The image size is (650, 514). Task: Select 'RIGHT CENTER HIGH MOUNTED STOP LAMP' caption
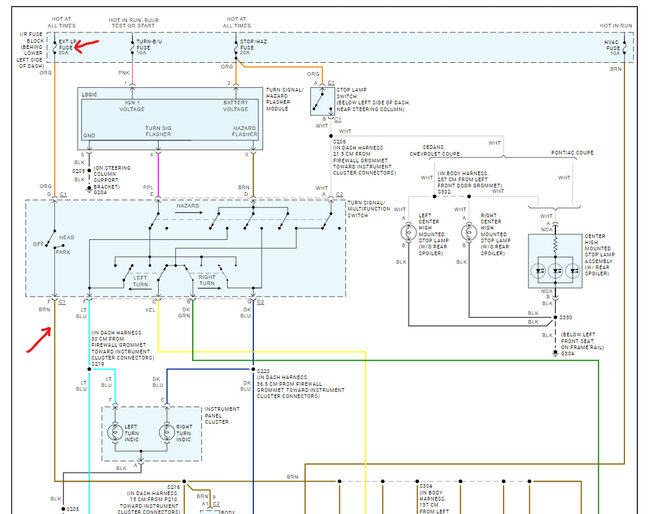pyautogui.click(x=495, y=234)
